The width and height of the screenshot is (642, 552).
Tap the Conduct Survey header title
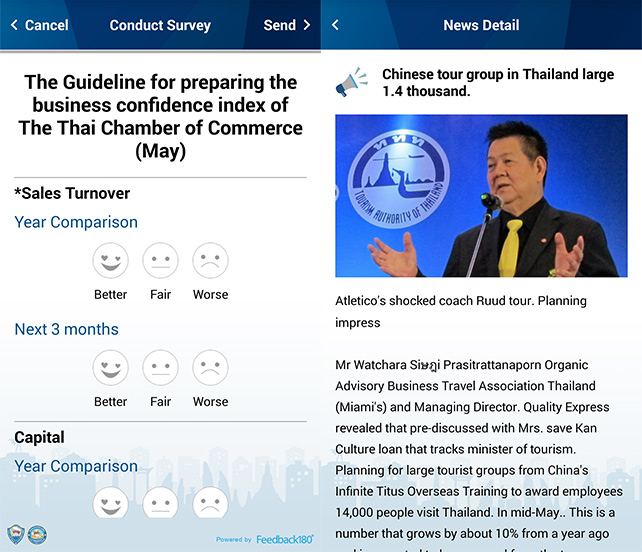[160, 25]
